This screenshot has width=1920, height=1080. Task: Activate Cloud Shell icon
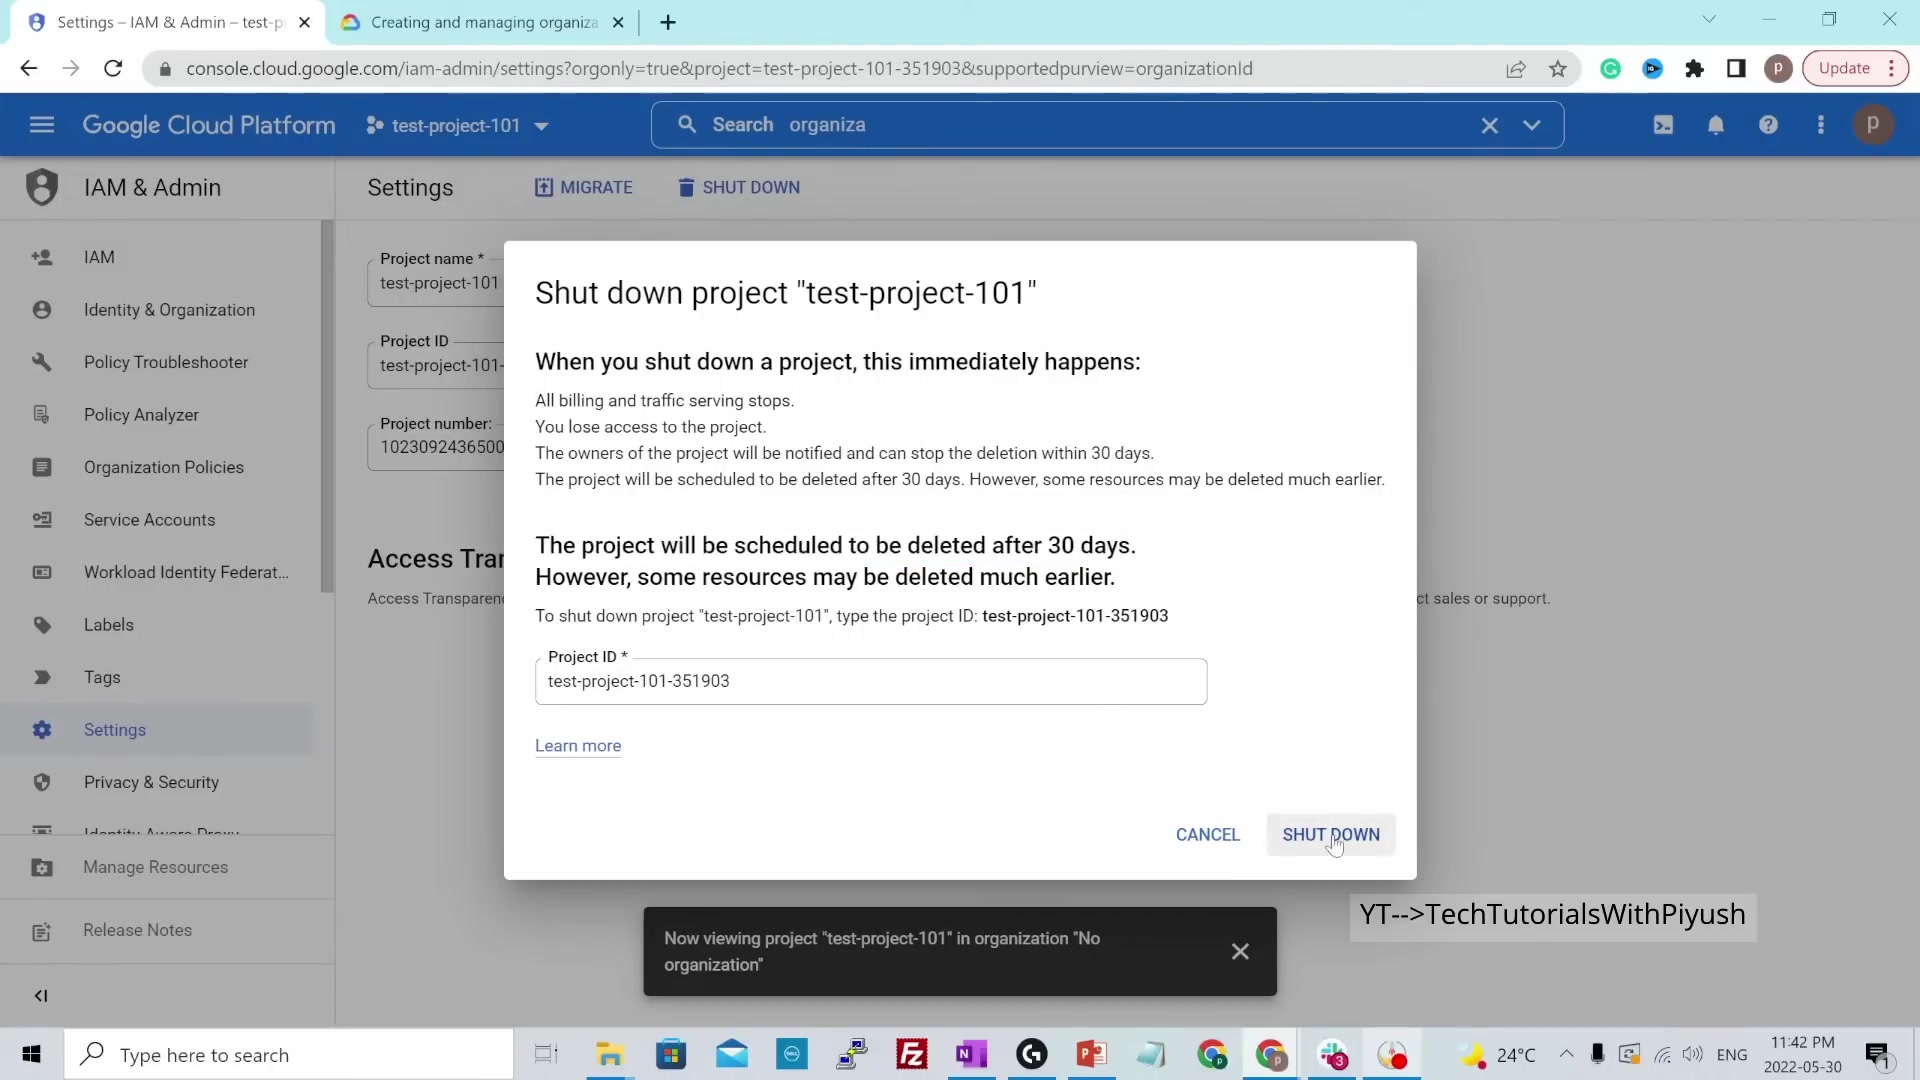coord(1663,125)
